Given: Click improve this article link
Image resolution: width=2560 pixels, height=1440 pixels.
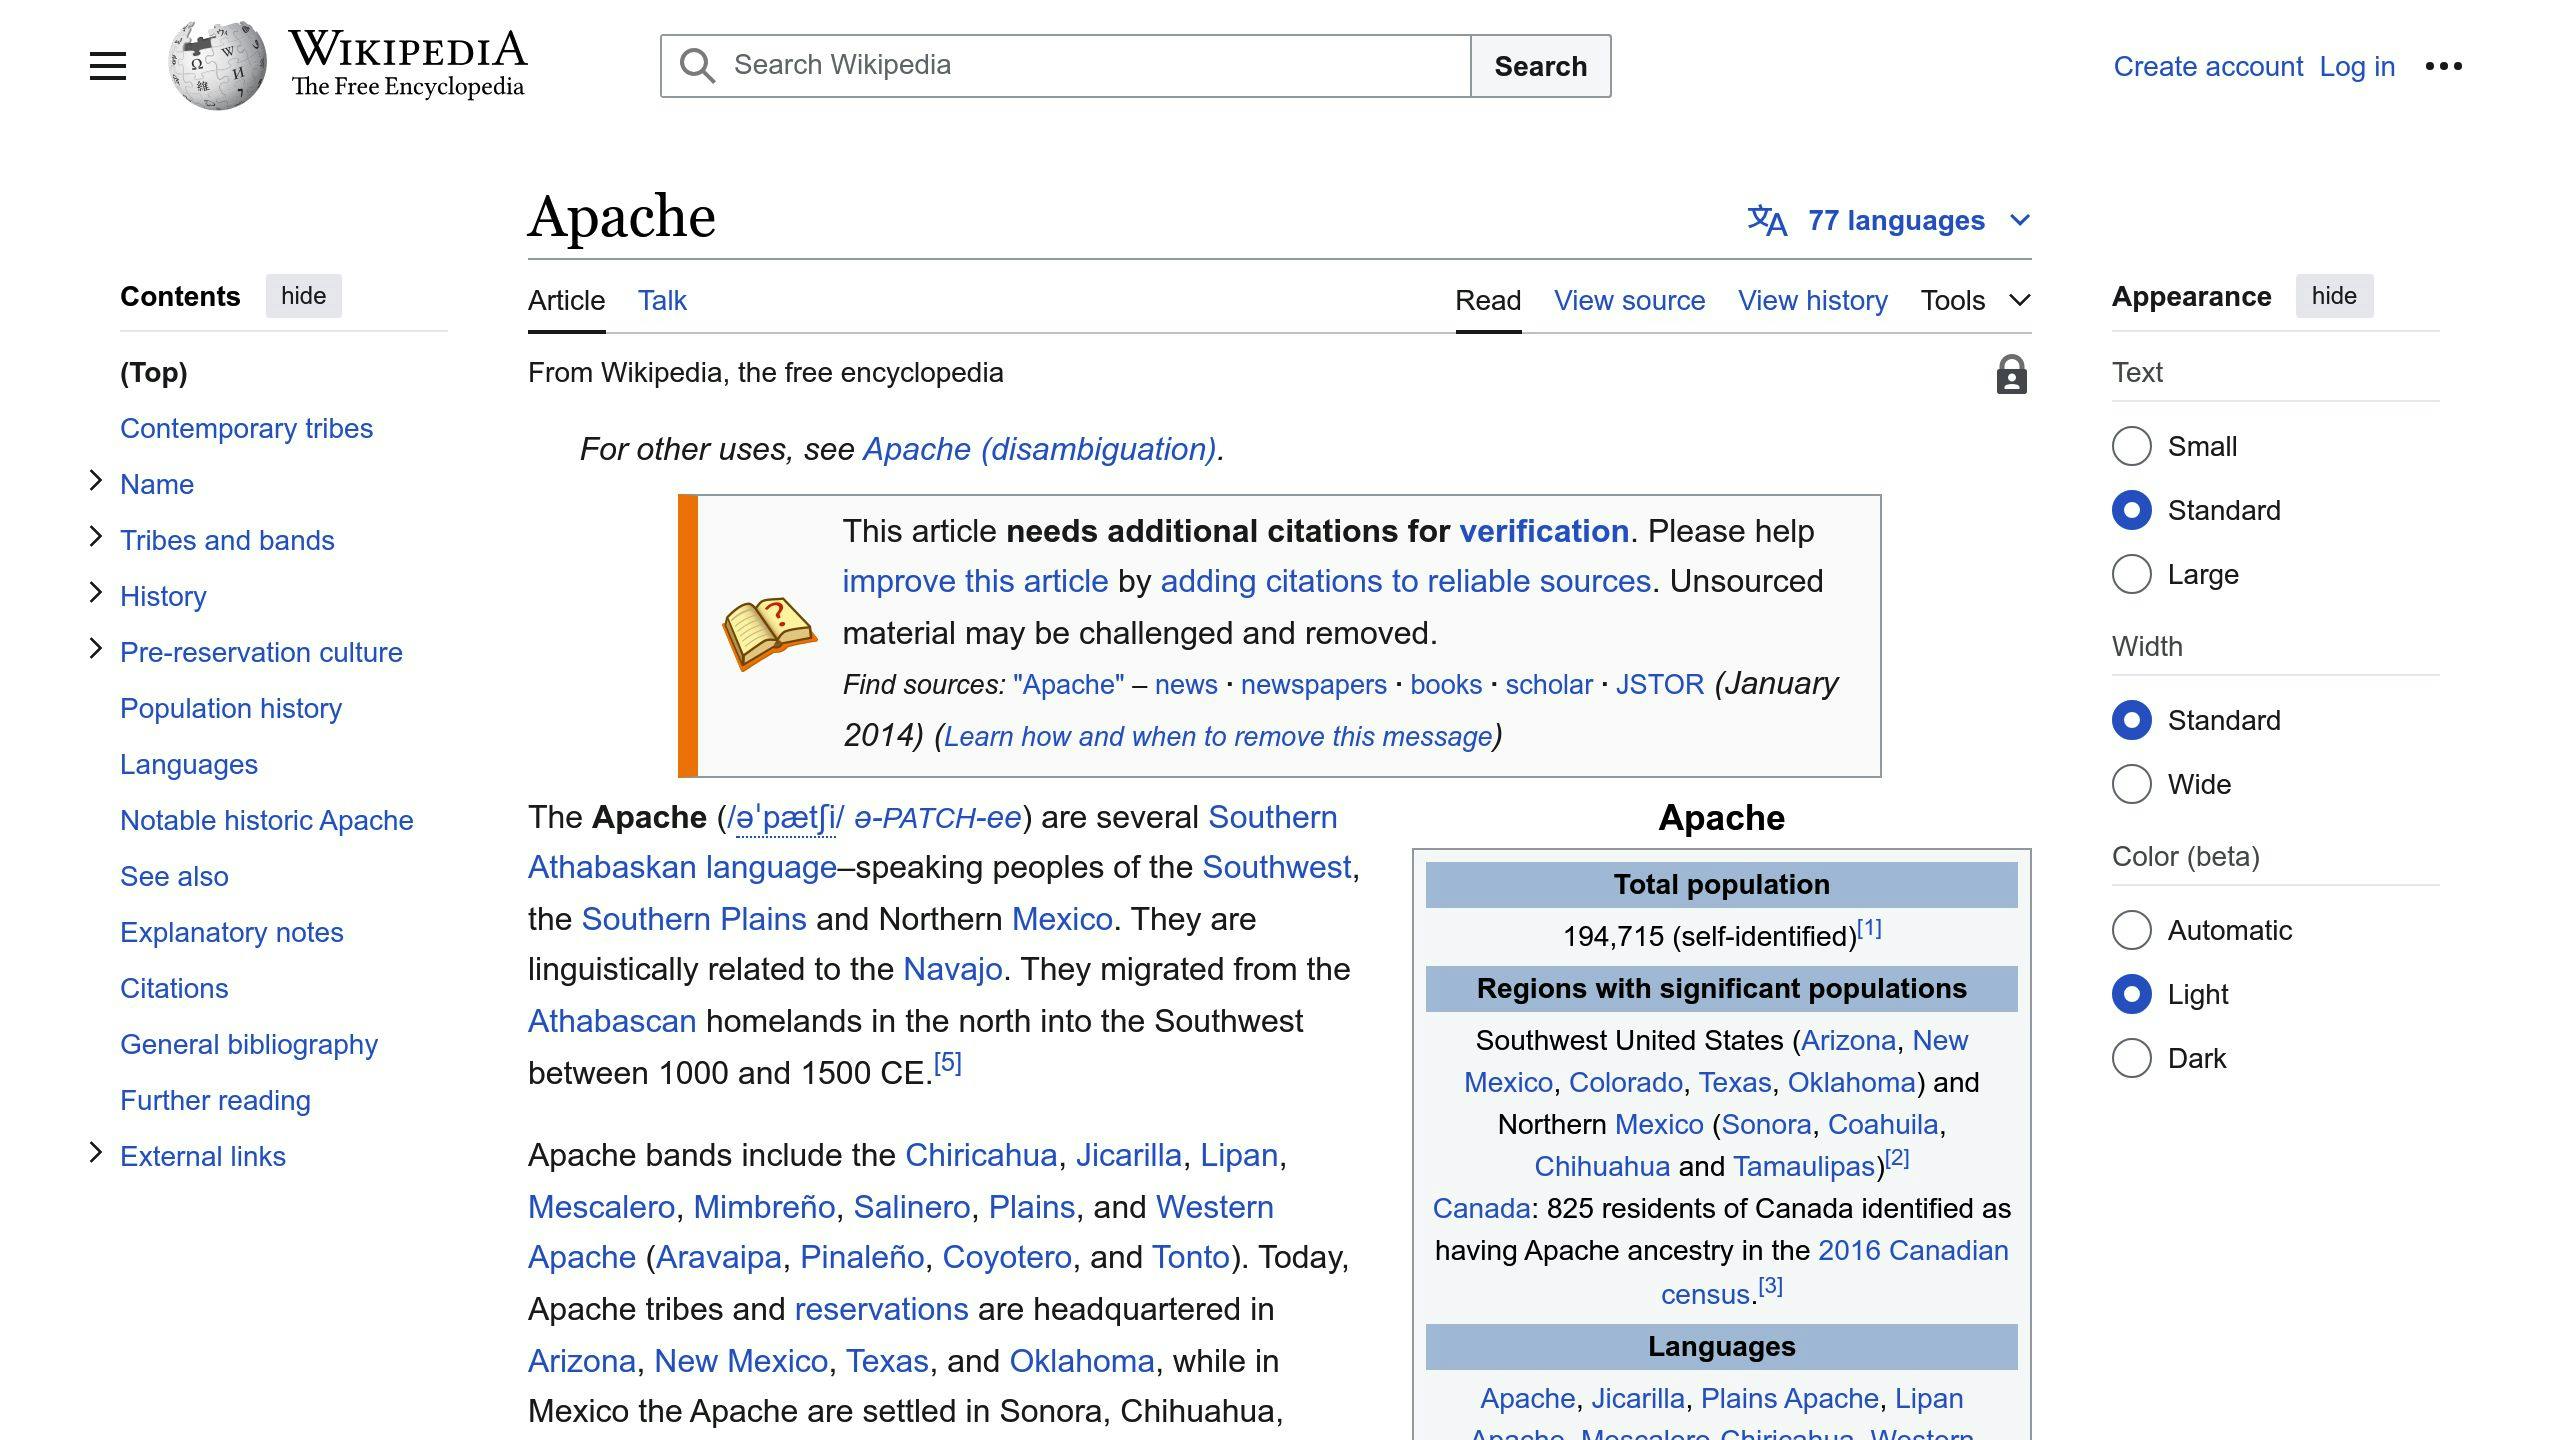Looking at the screenshot, I should (x=975, y=581).
